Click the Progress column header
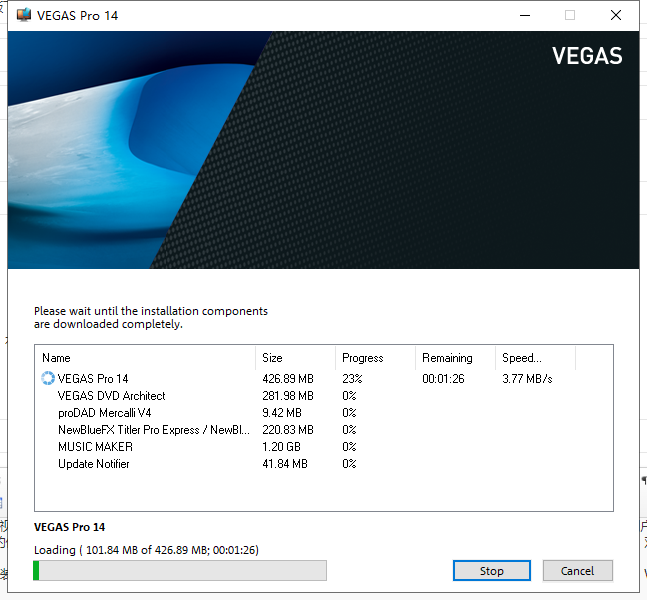This screenshot has width=647, height=600. [x=375, y=358]
